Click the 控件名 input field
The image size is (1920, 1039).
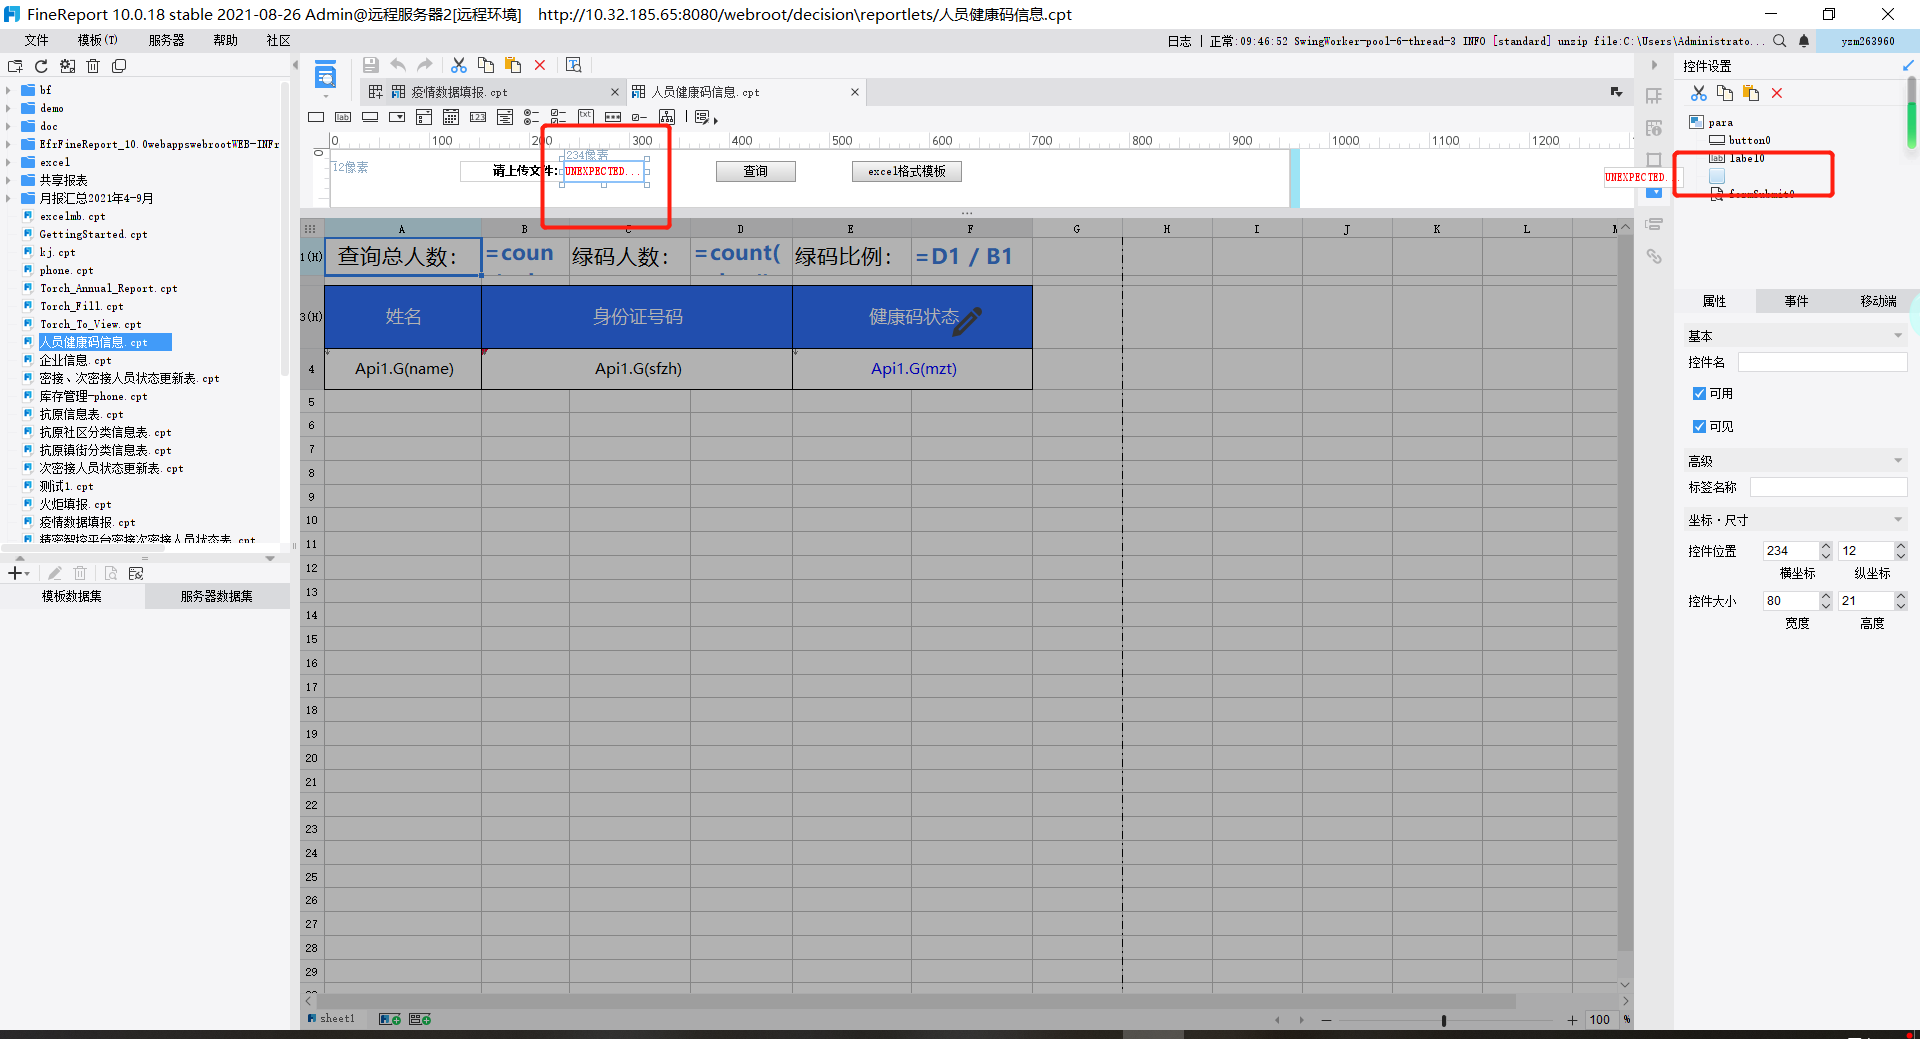[1823, 362]
